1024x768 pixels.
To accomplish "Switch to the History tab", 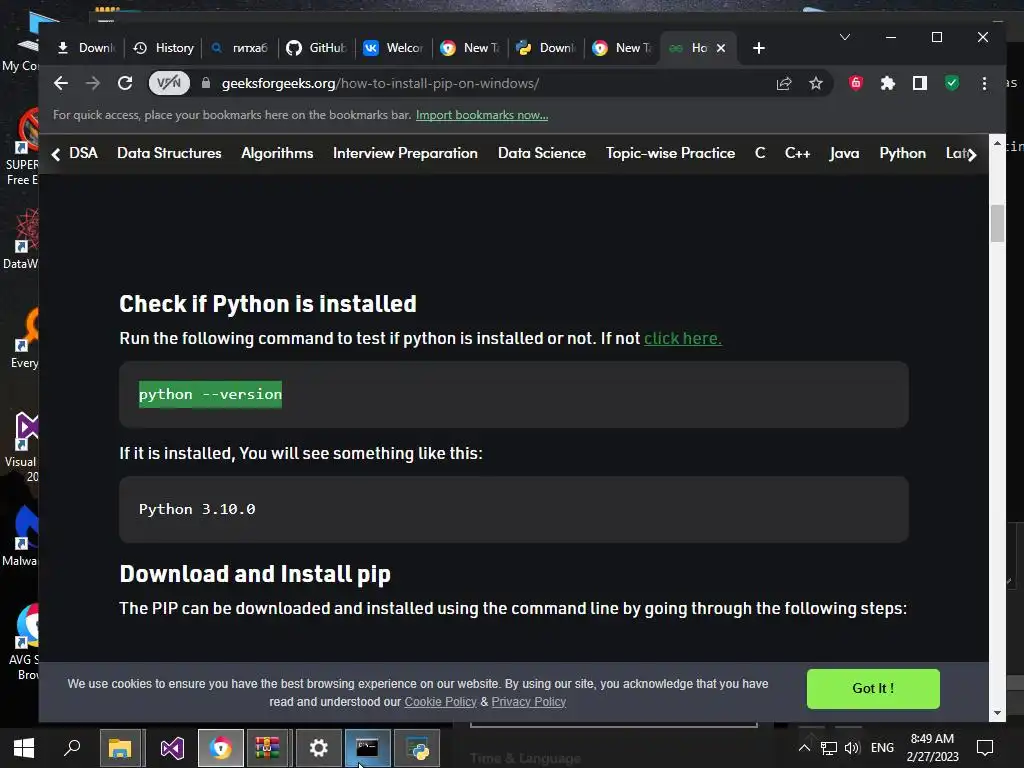I will (x=164, y=48).
